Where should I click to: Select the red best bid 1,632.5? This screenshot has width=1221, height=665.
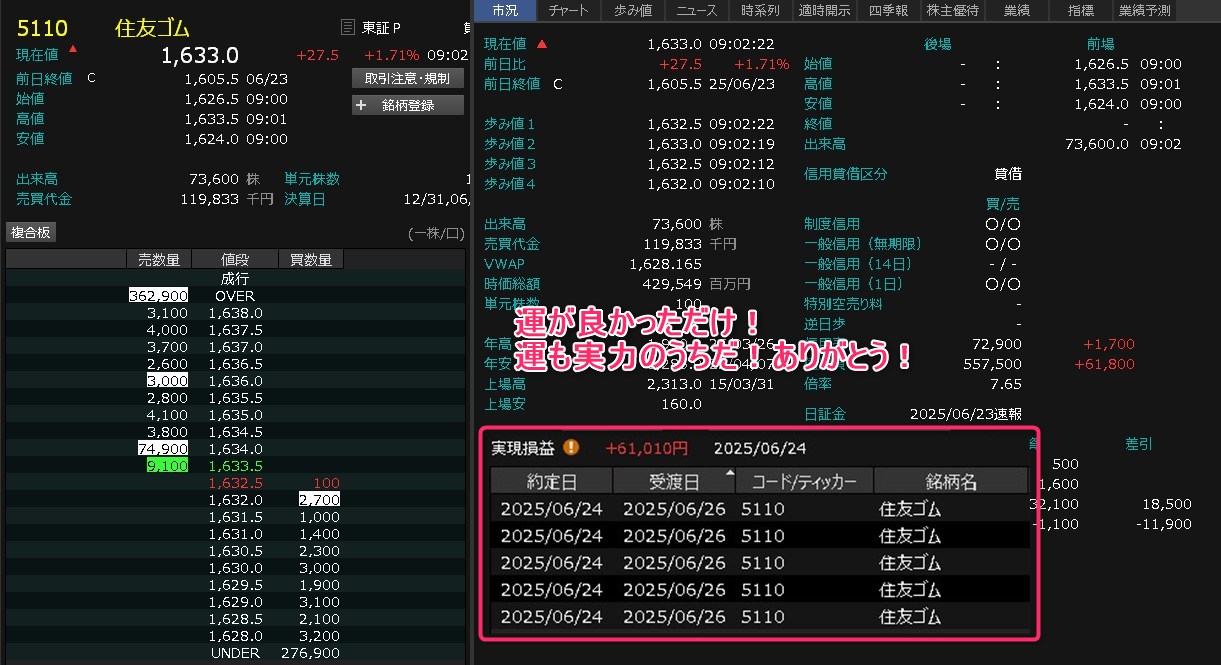pos(236,483)
